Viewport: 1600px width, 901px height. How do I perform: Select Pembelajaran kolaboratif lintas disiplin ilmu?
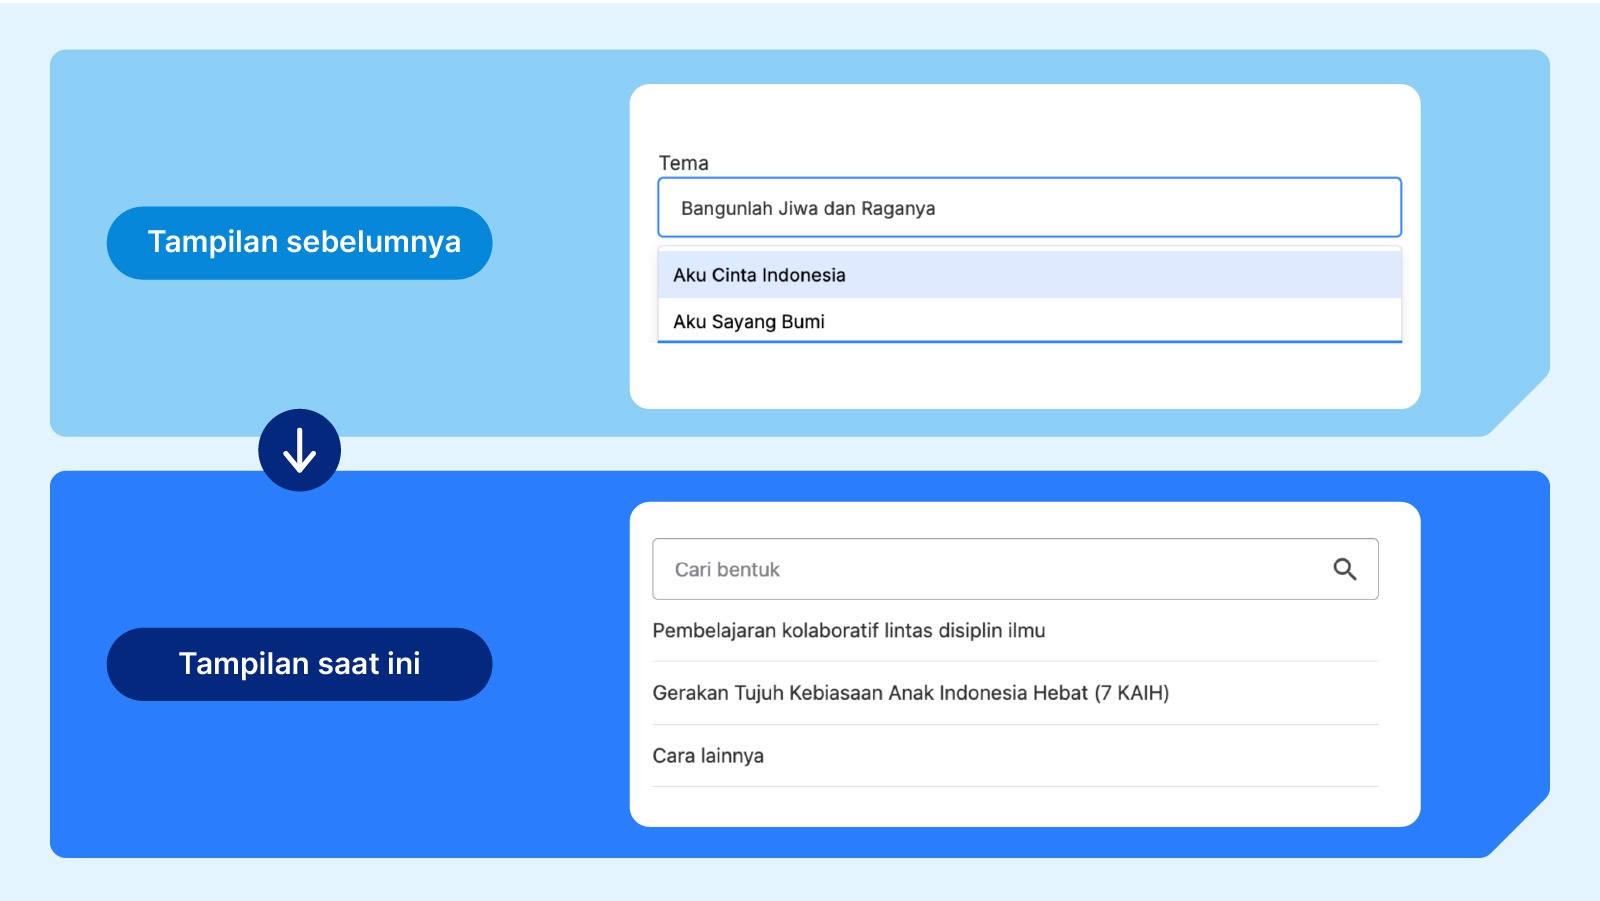tap(848, 631)
